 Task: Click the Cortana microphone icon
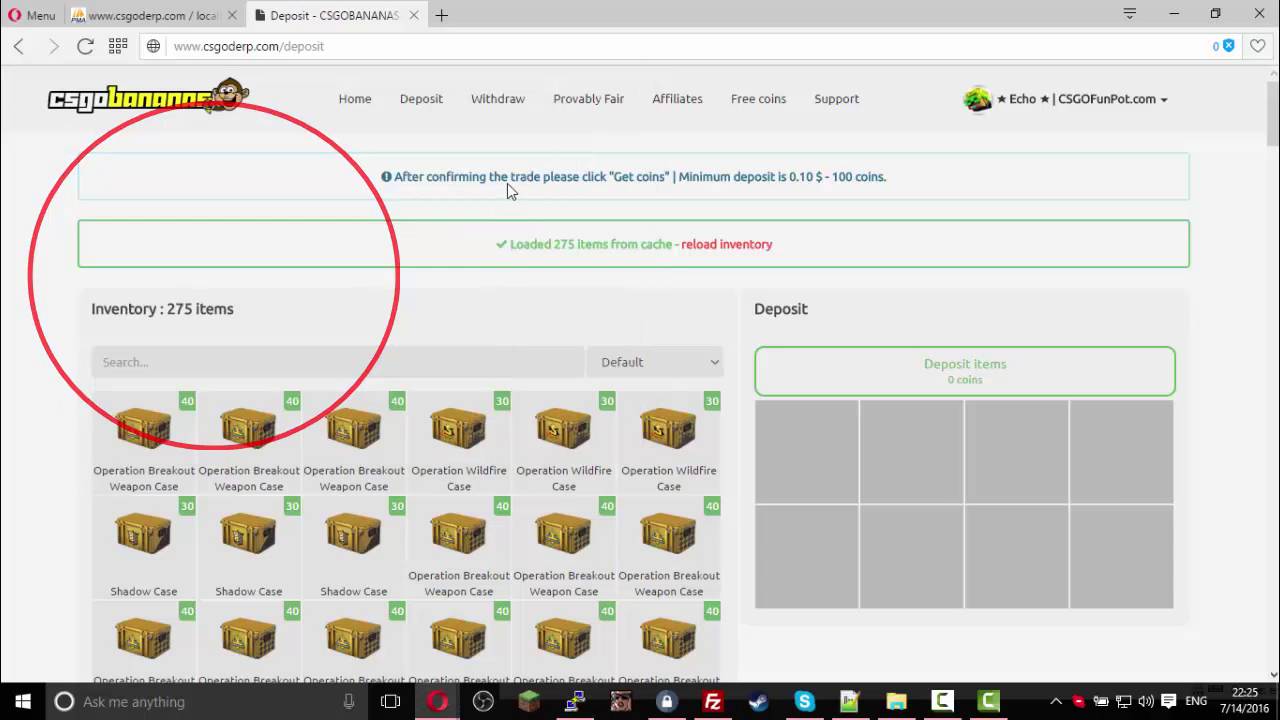pyautogui.click(x=348, y=701)
